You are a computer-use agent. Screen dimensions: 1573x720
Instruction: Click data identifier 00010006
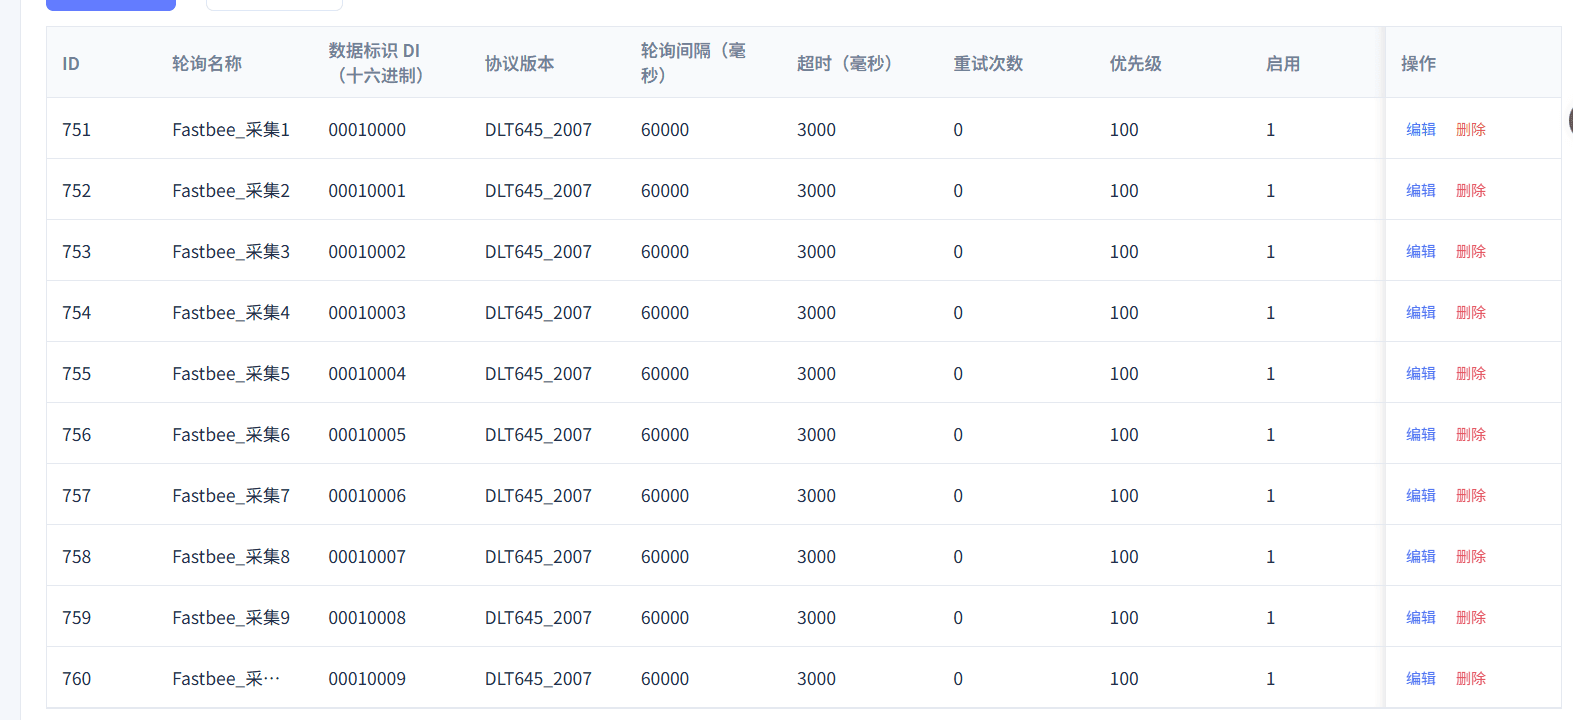click(x=367, y=495)
